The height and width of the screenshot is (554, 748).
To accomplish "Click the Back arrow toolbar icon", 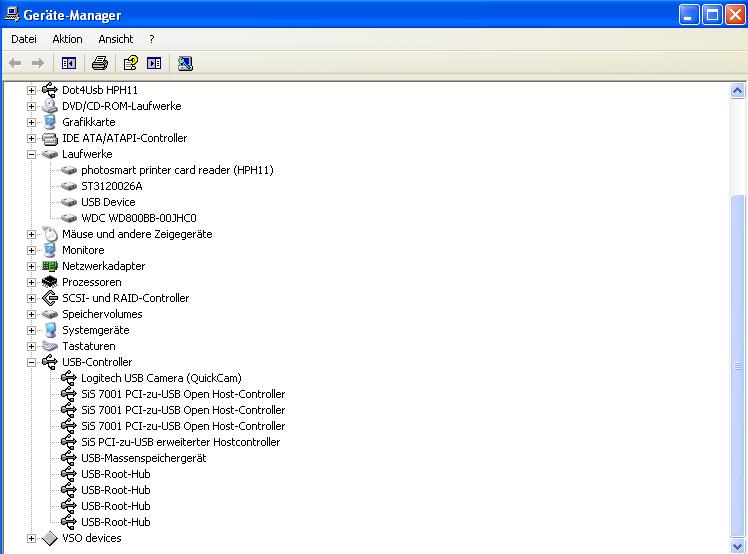I will point(15,63).
